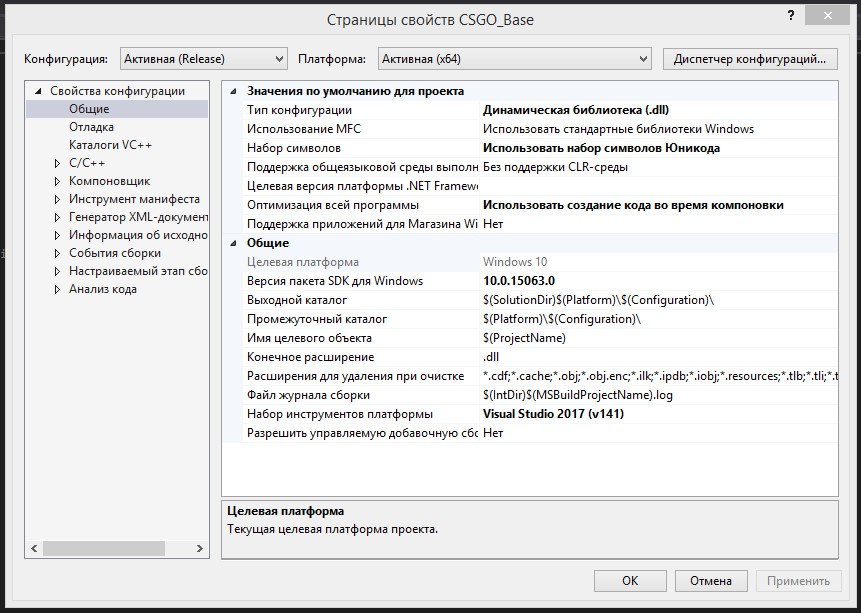
Task: Click the $(SolutionDir)$(Platform)\$(Configuration)\ value
Action: [598, 300]
